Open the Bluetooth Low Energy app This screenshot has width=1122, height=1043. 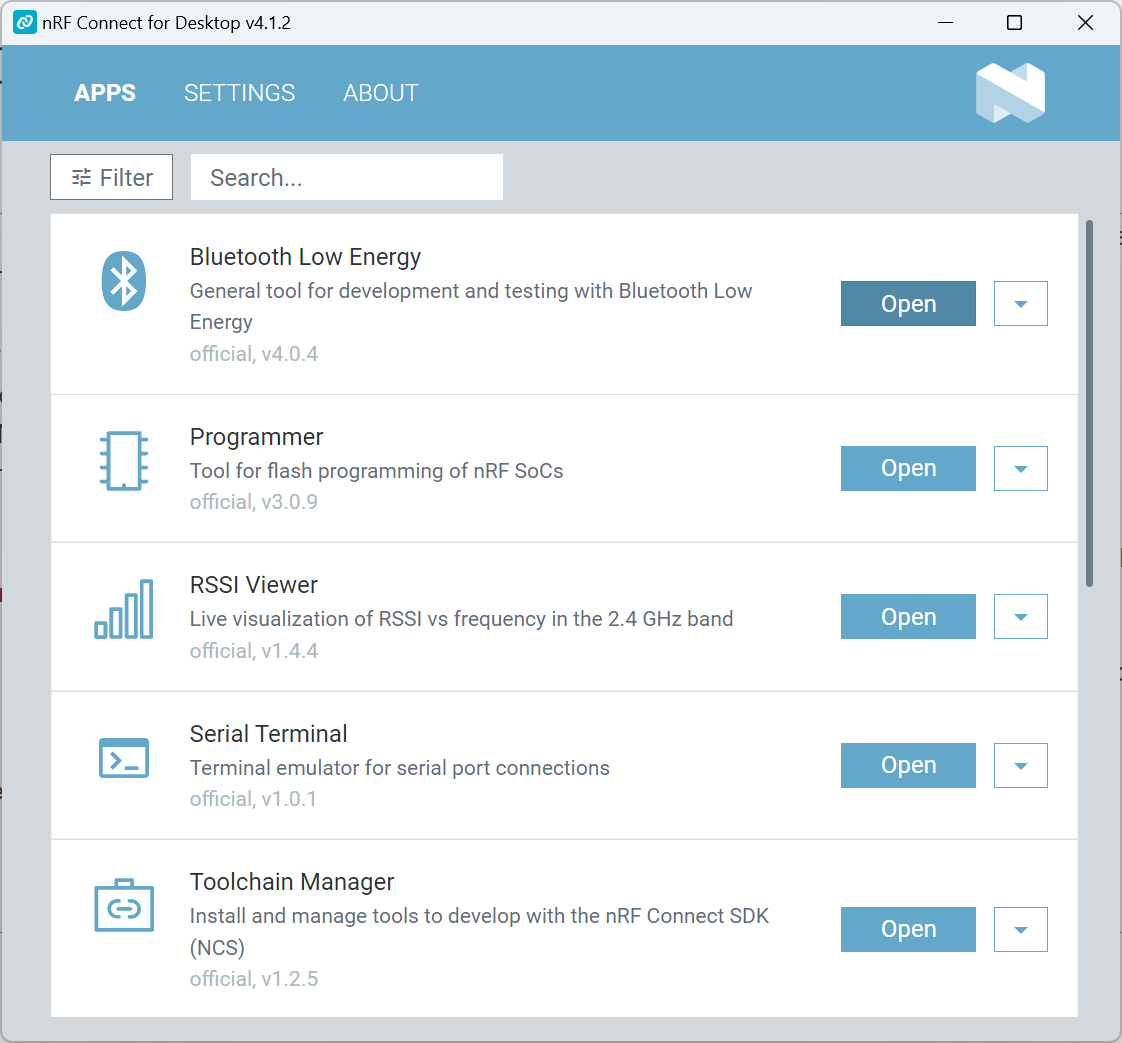(908, 303)
